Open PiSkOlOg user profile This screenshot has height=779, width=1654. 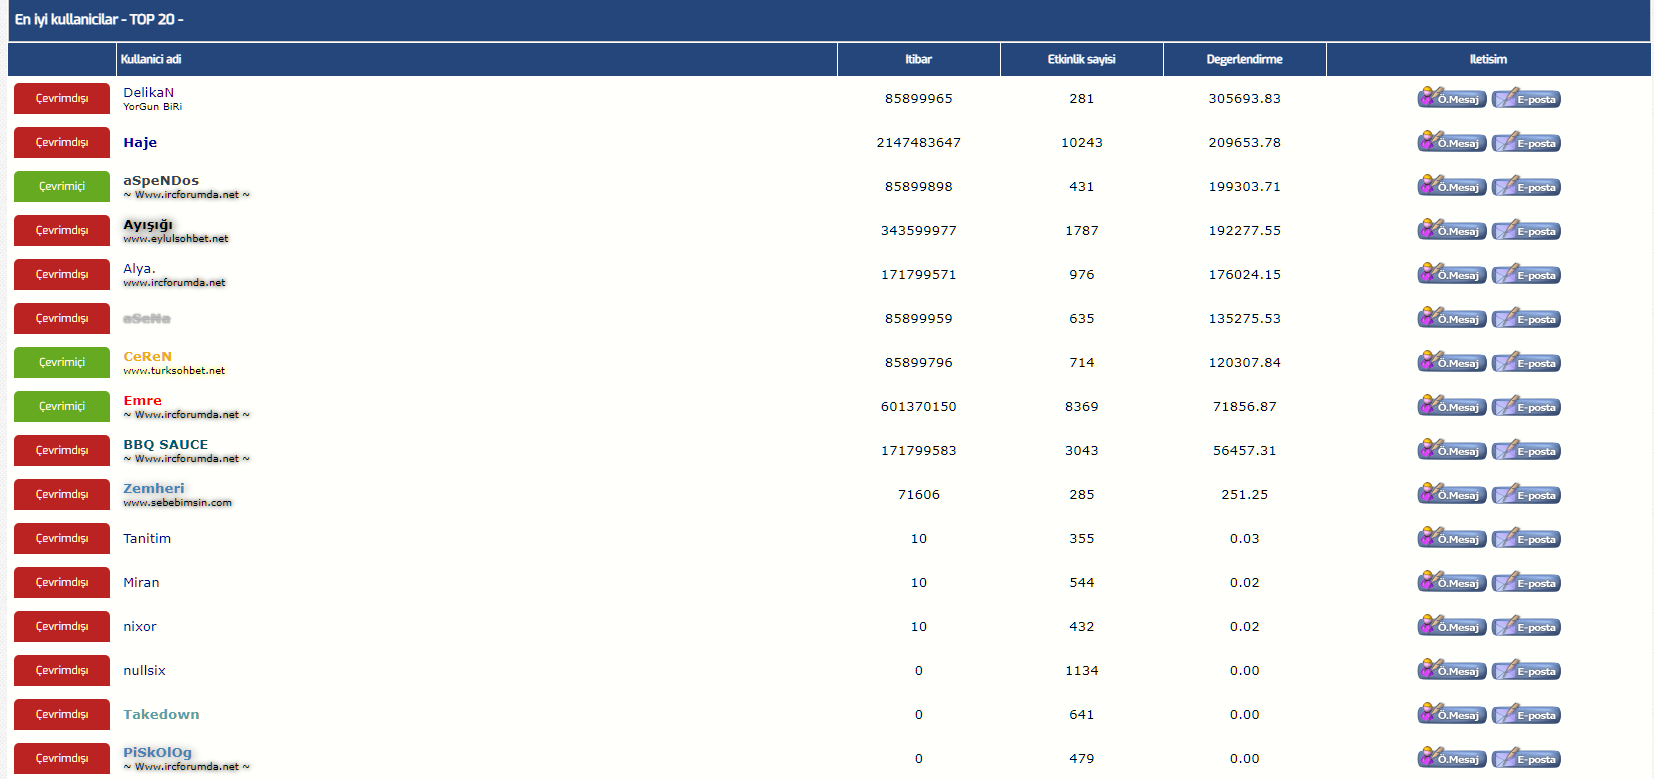click(157, 753)
